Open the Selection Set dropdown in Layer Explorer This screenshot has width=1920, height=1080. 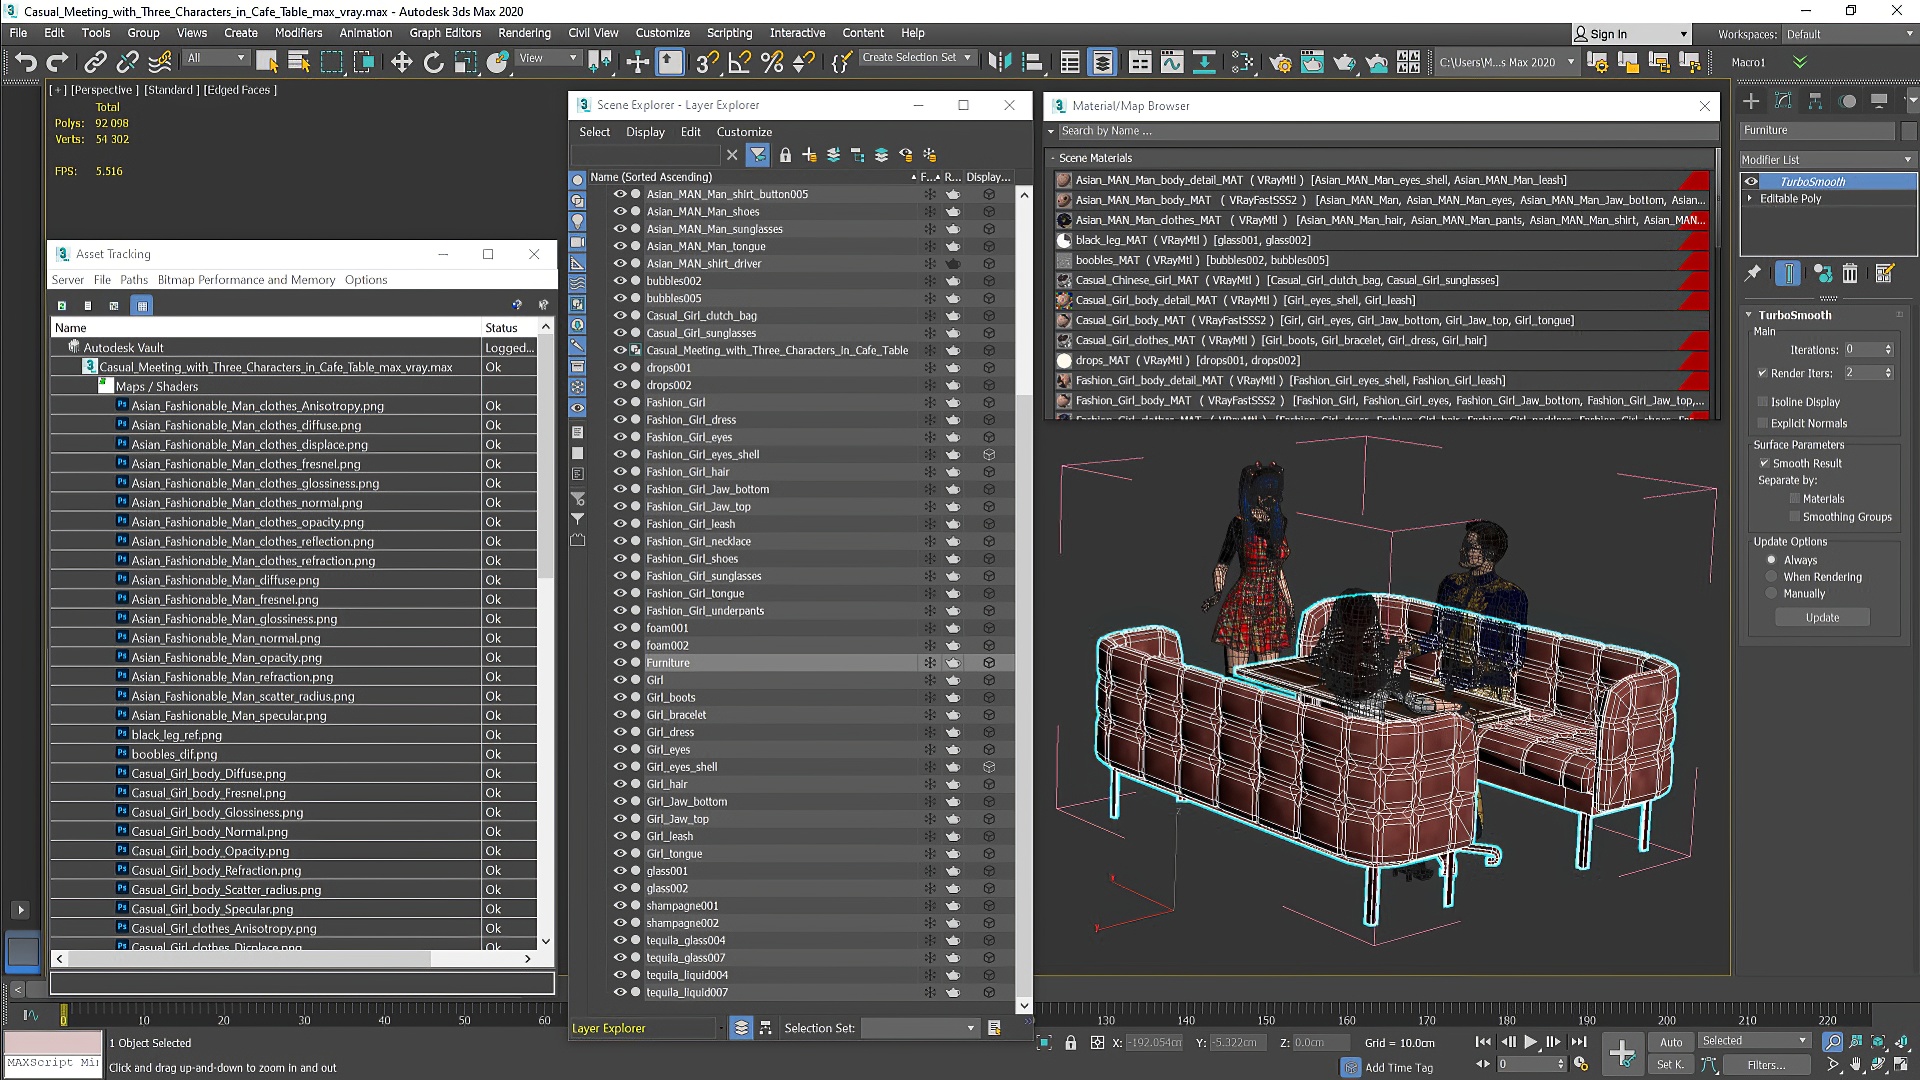919,1028
